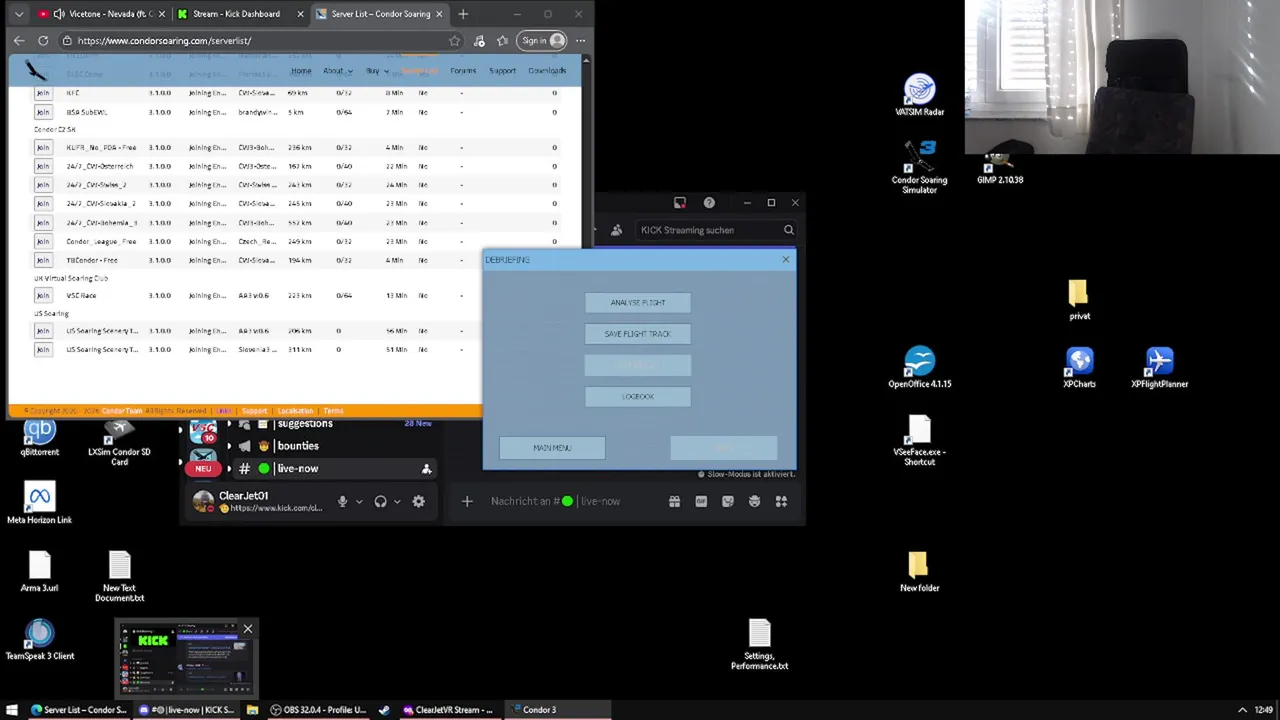
Task: Click the add-members icon on live-now channel
Action: 426,469
